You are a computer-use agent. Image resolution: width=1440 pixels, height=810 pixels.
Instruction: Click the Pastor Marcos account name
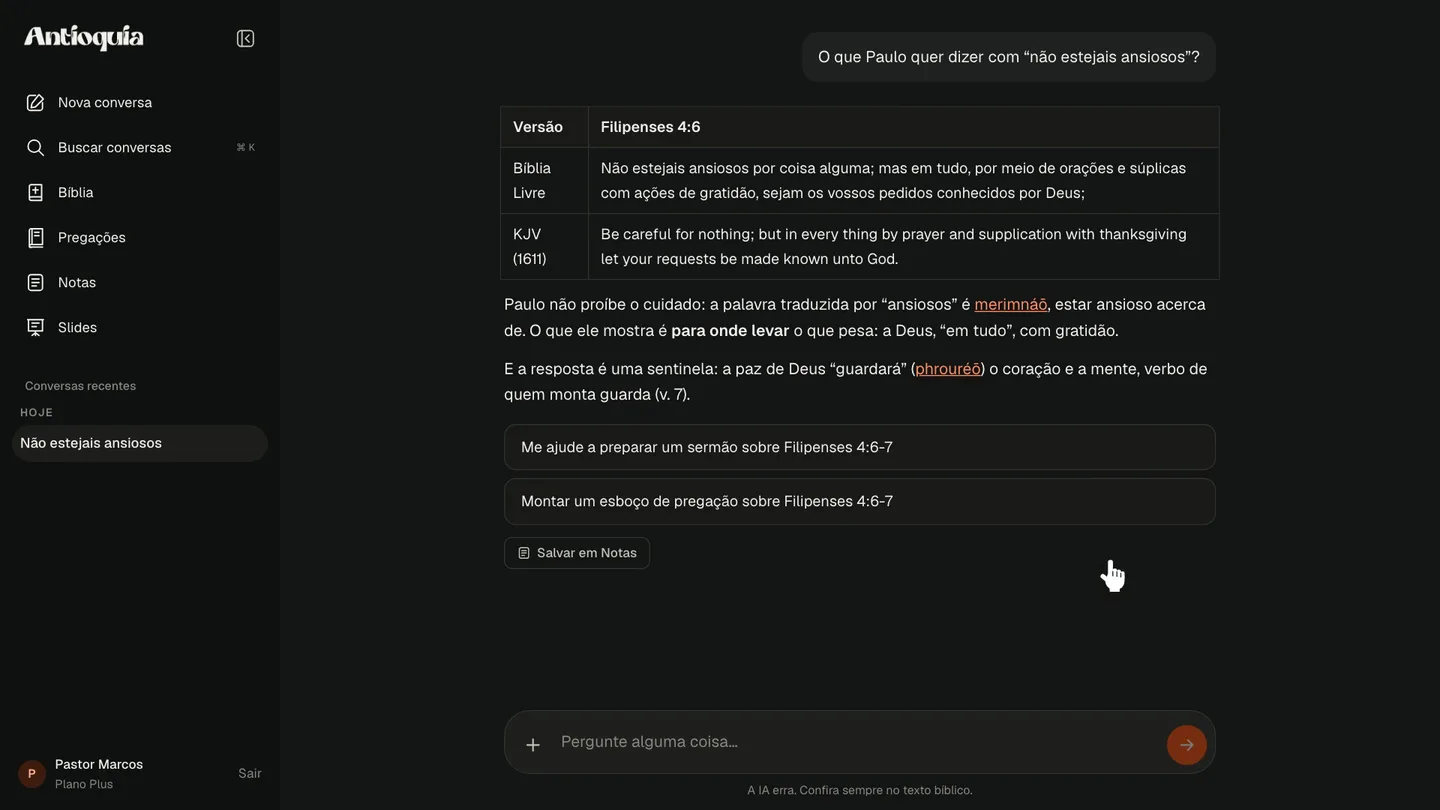point(99,764)
